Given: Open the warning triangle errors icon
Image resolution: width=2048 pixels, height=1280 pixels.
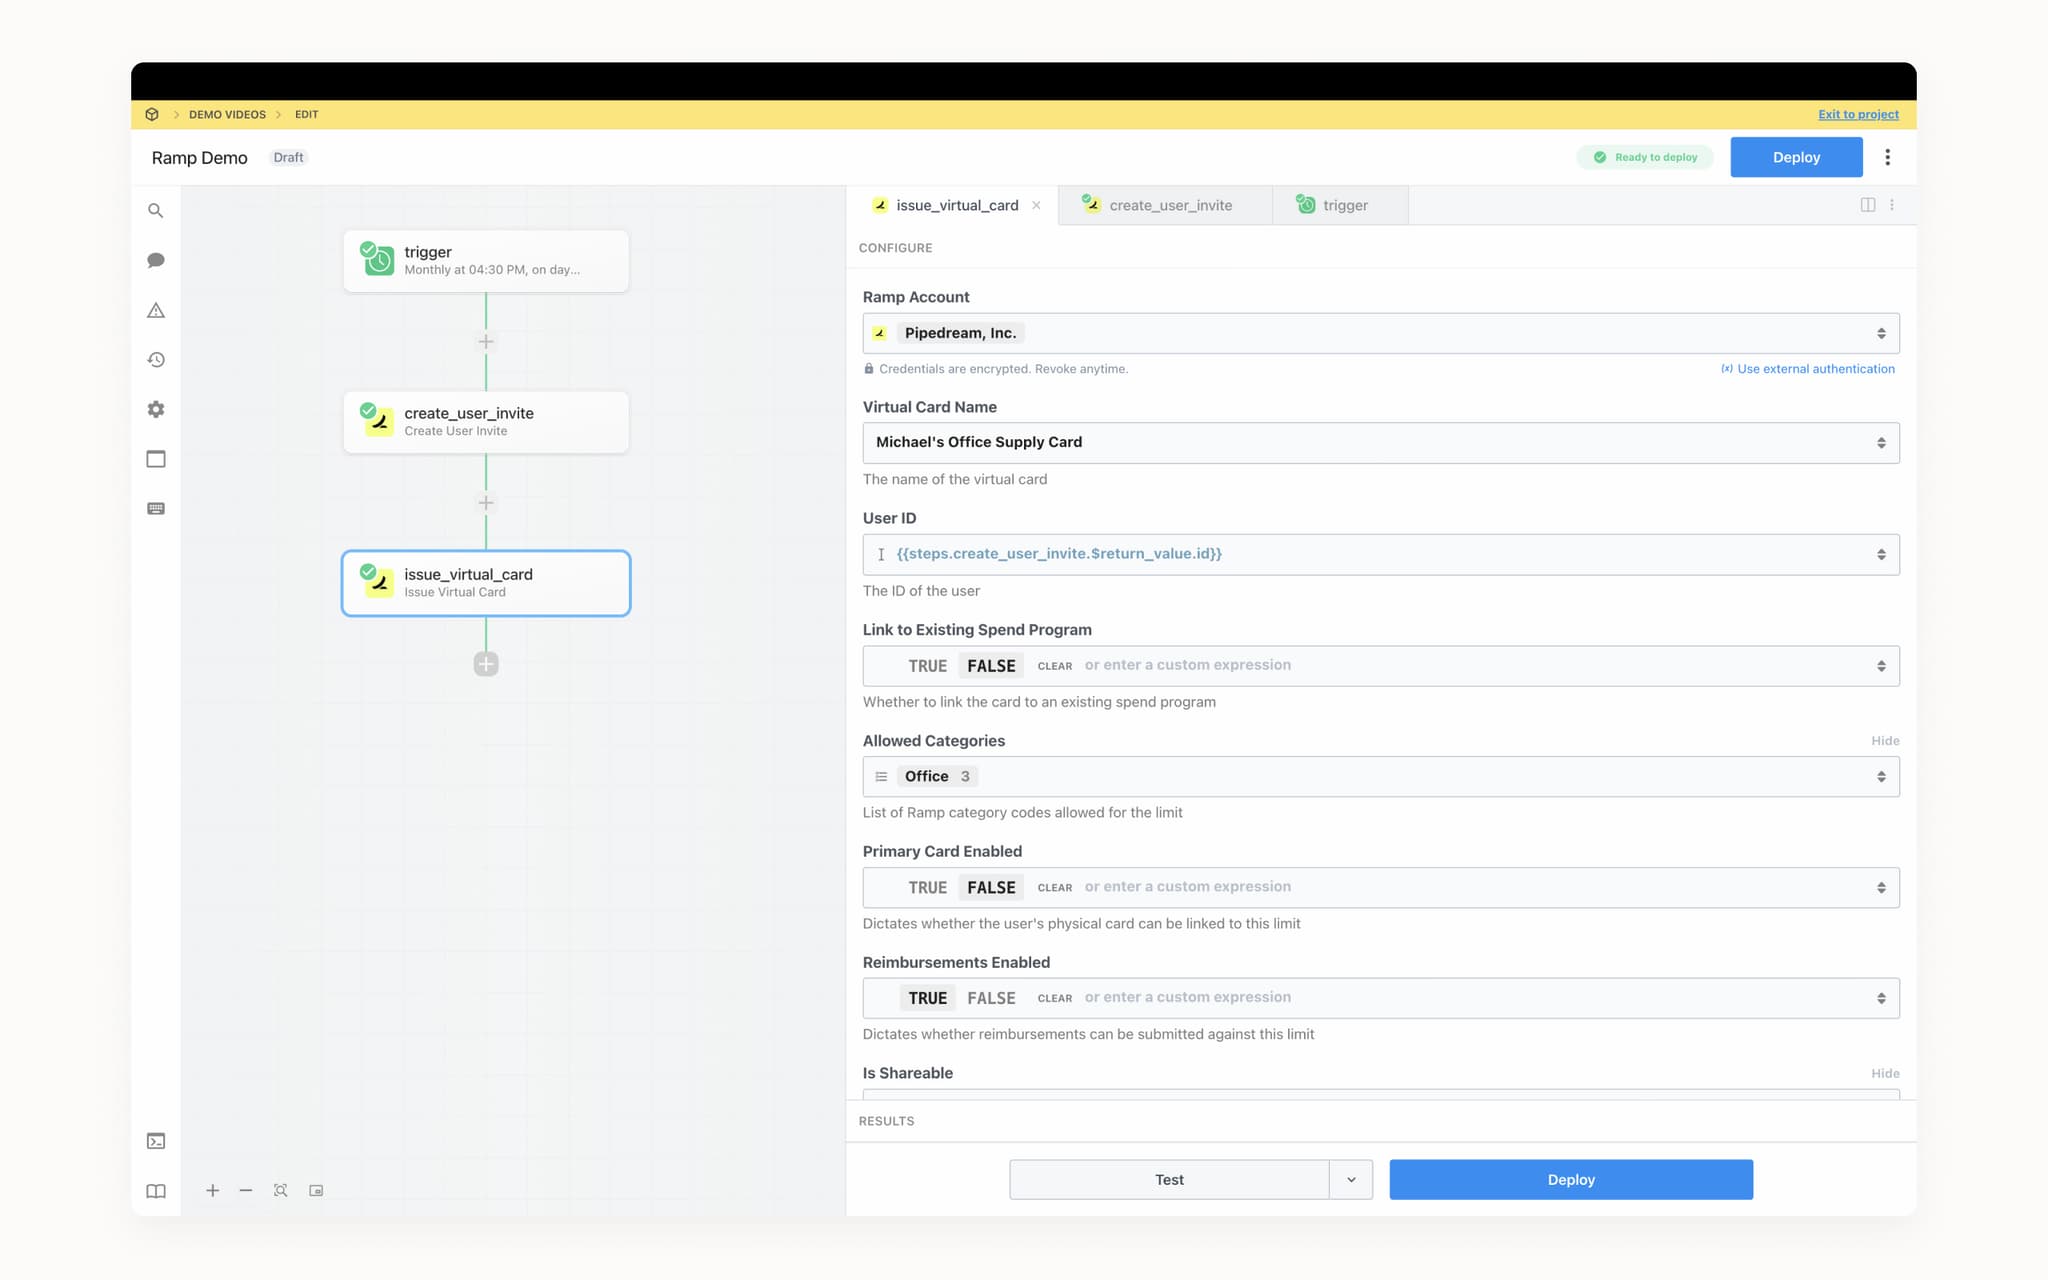Looking at the screenshot, I should point(155,310).
